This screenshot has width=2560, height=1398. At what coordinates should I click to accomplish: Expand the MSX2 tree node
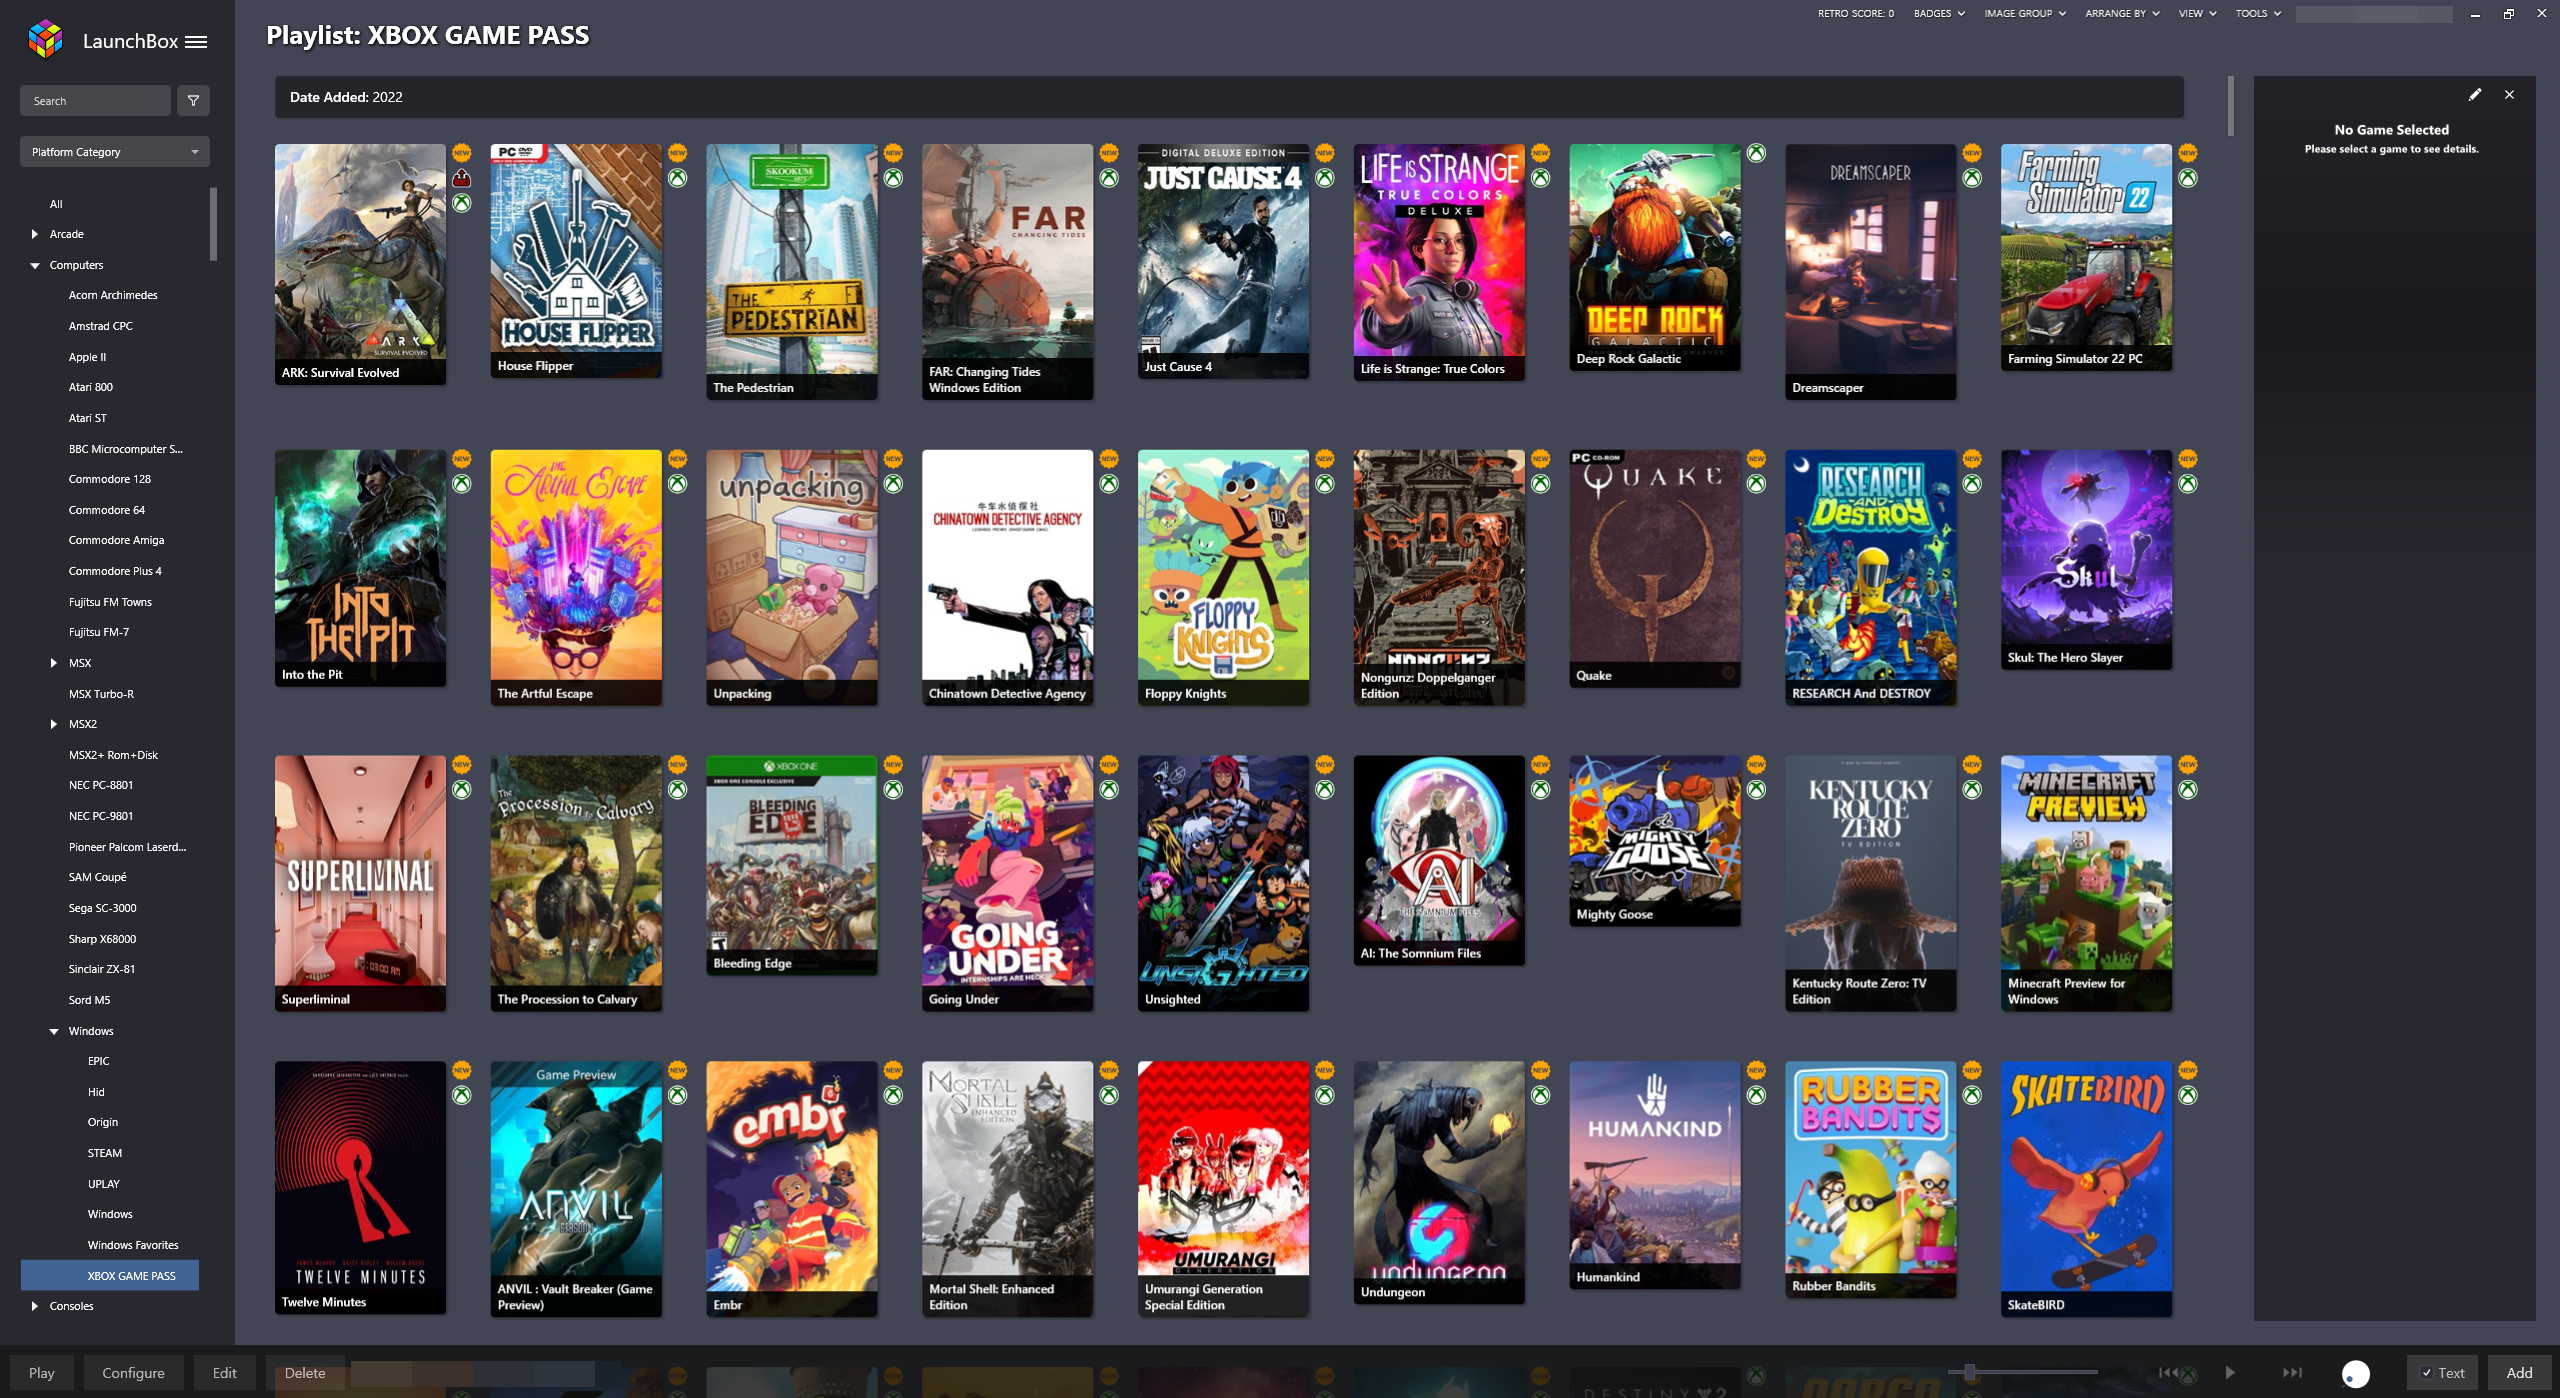(x=54, y=724)
